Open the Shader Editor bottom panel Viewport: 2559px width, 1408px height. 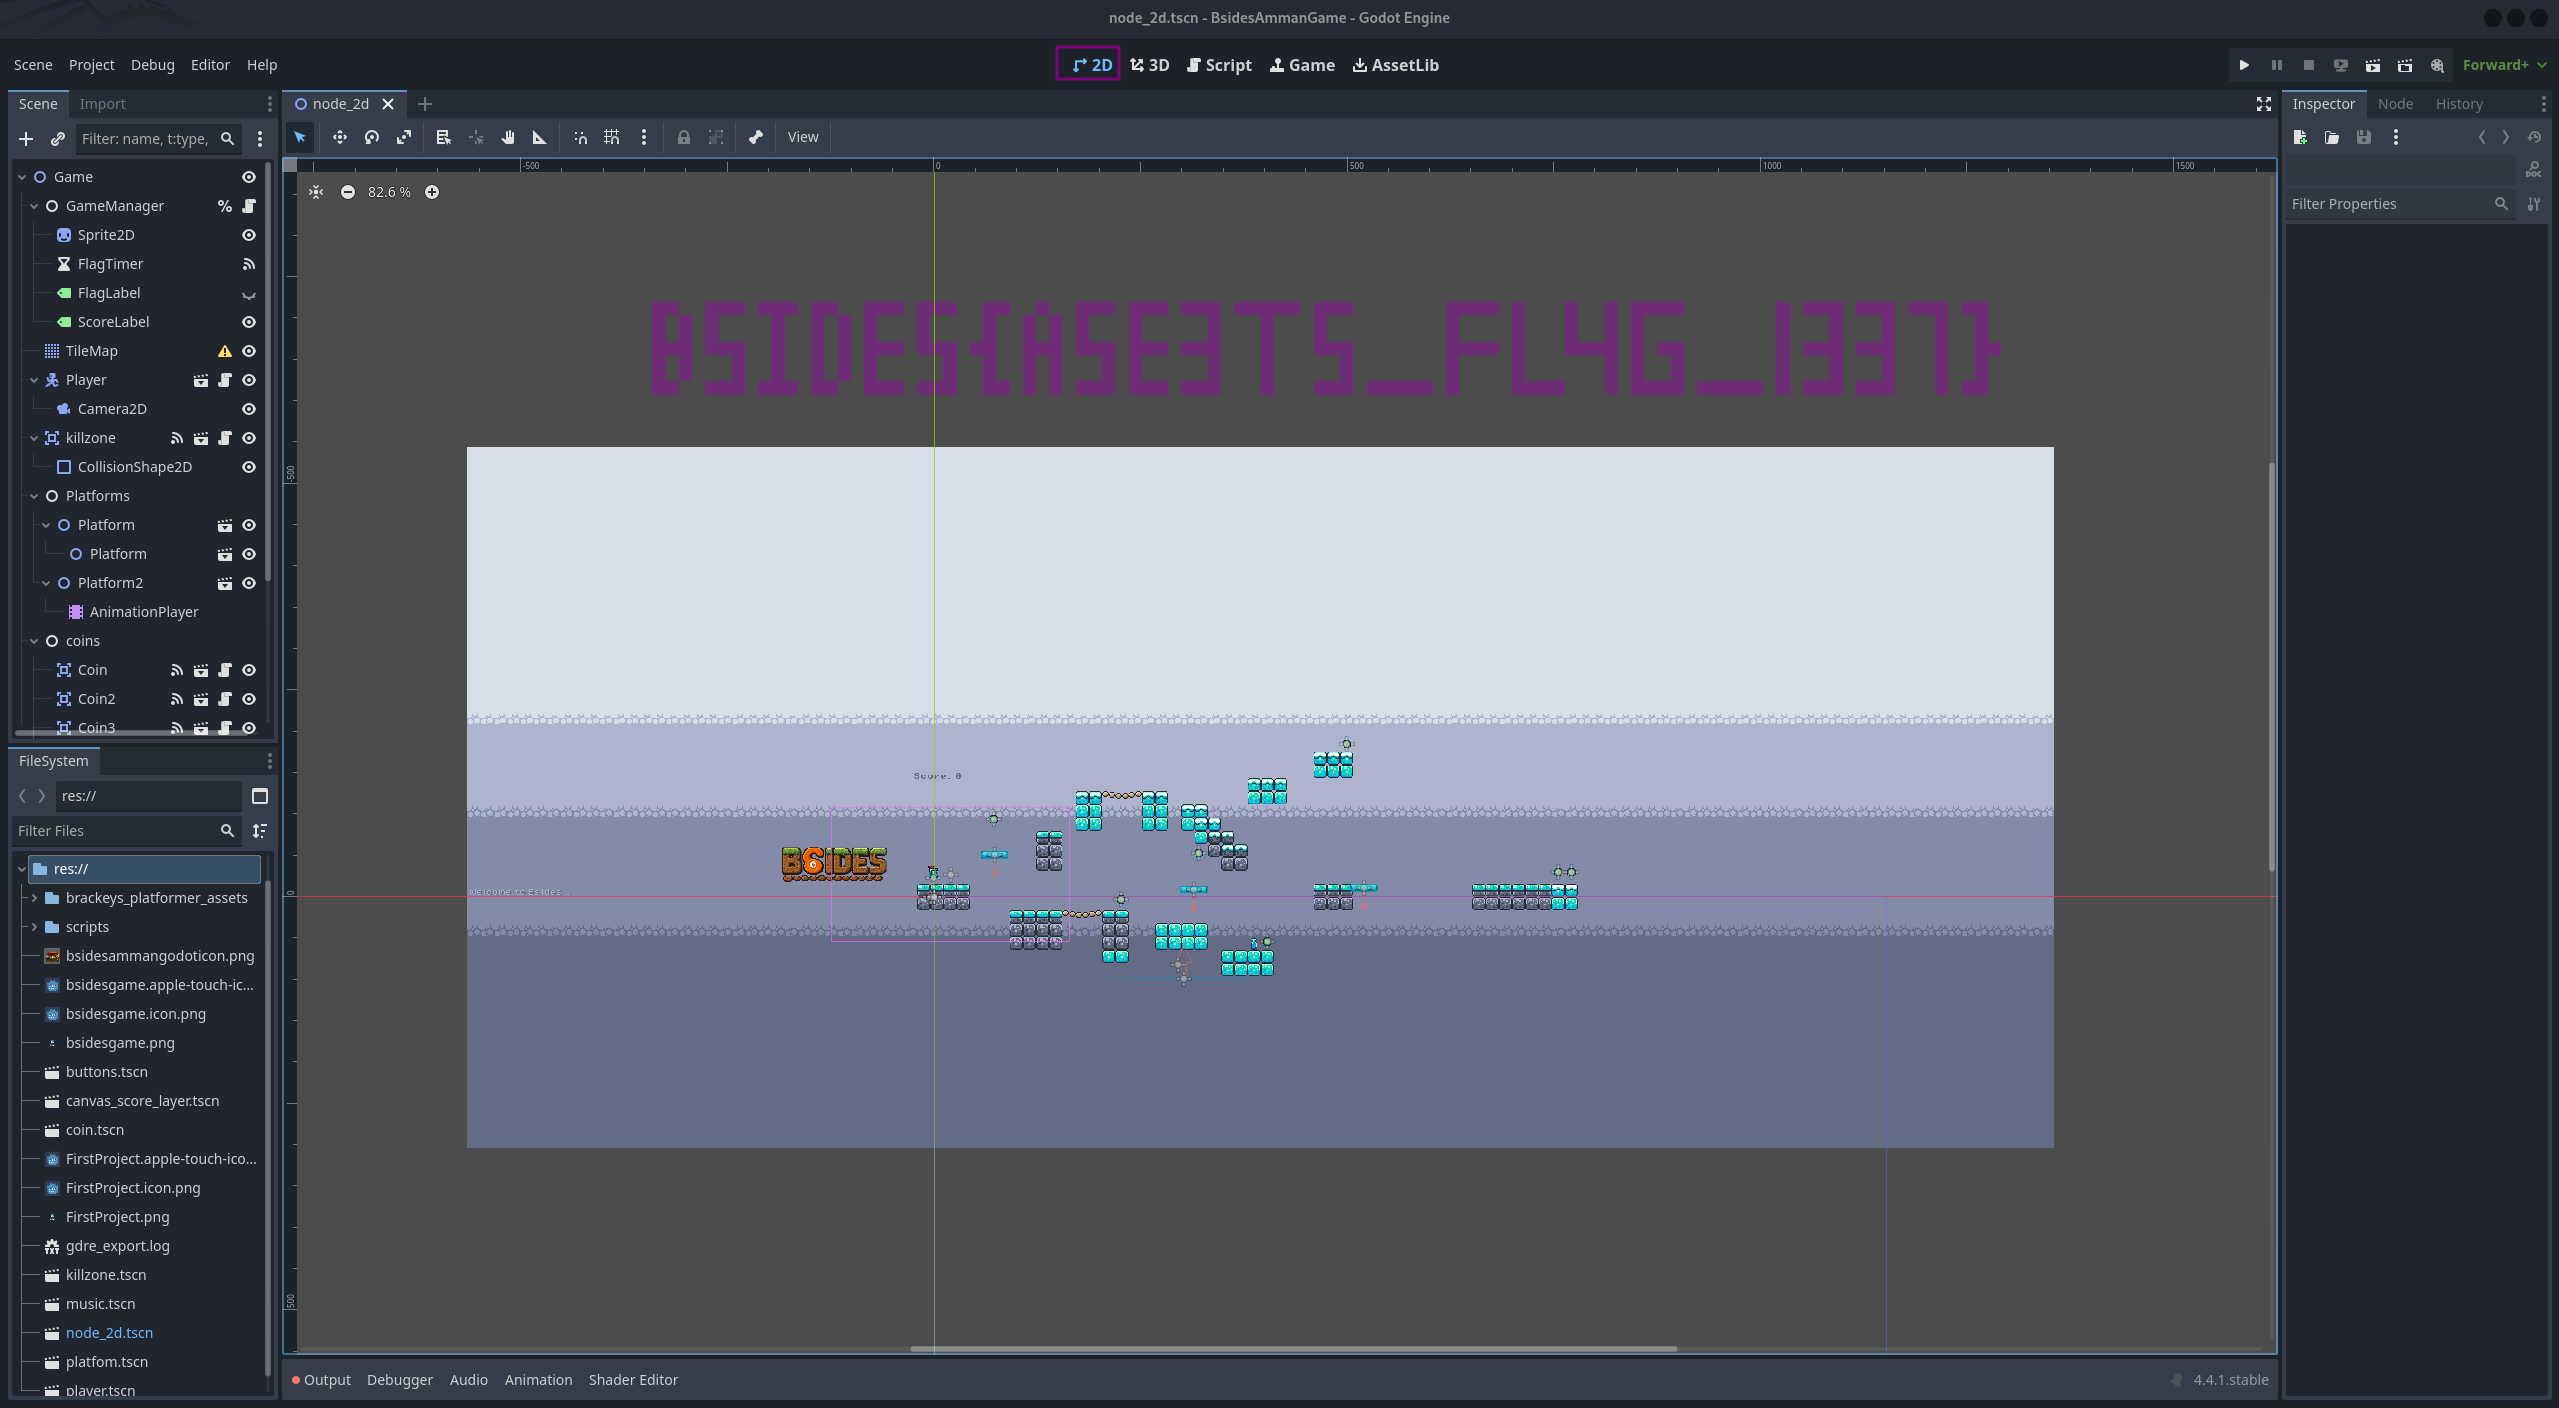coord(633,1380)
